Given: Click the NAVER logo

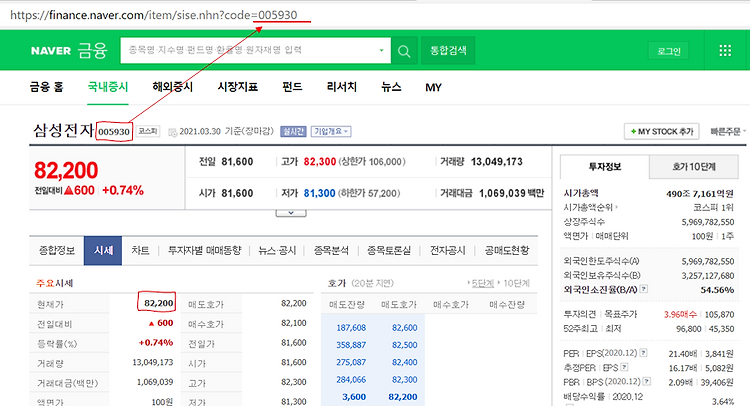Looking at the screenshot, I should point(51,51).
